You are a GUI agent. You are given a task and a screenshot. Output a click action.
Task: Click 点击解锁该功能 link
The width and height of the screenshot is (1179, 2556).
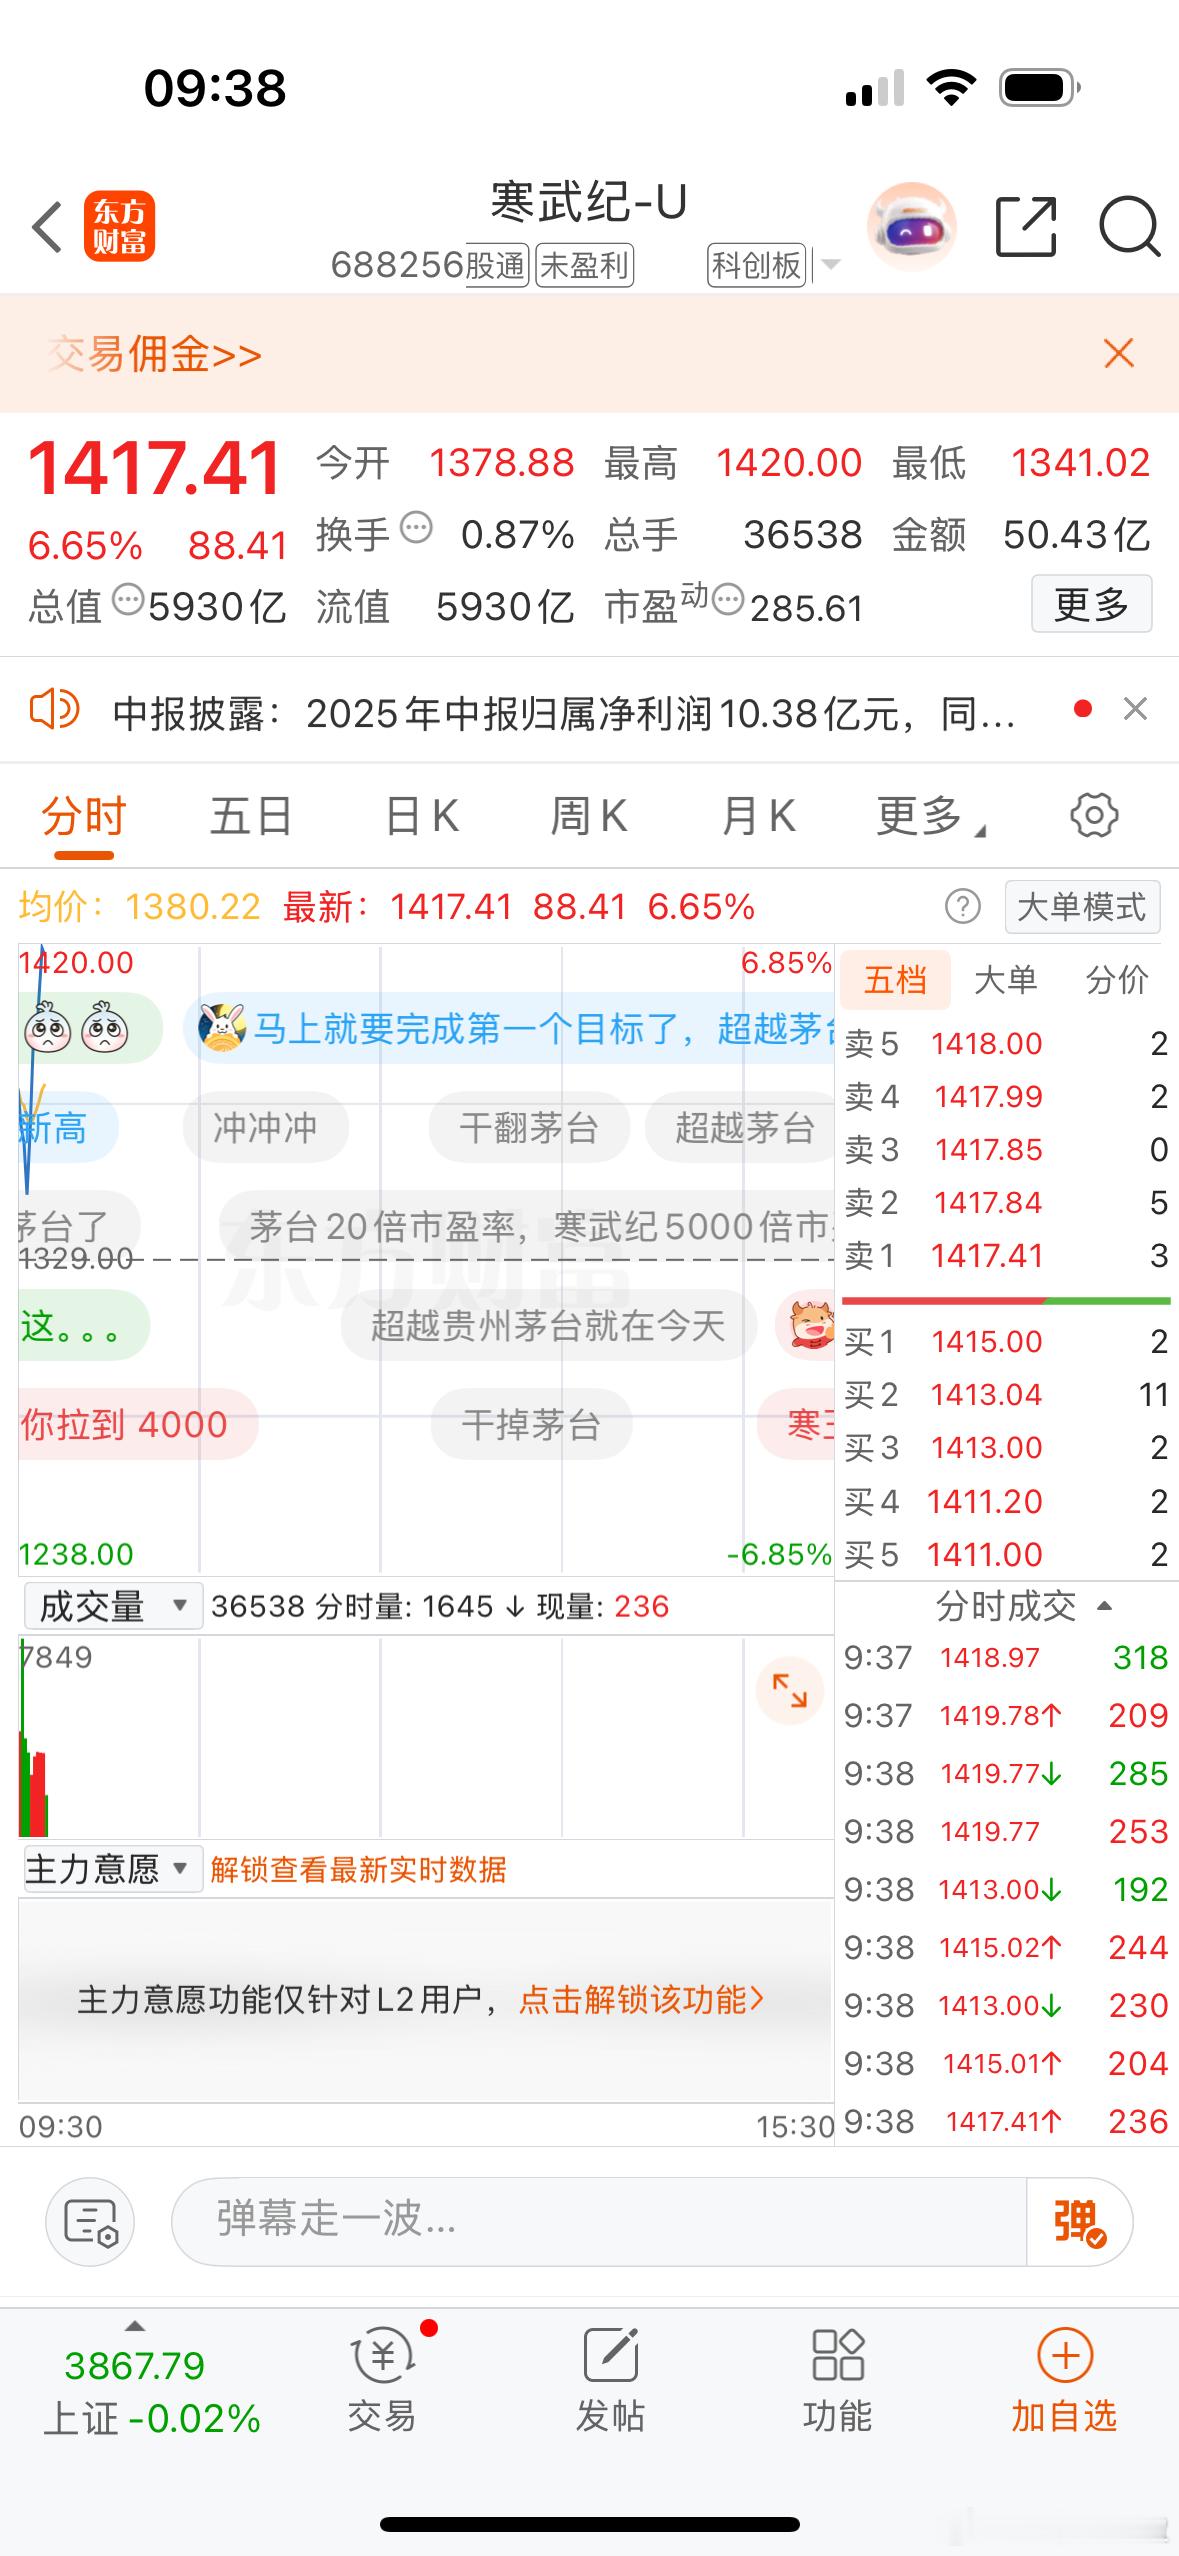[x=642, y=2000]
